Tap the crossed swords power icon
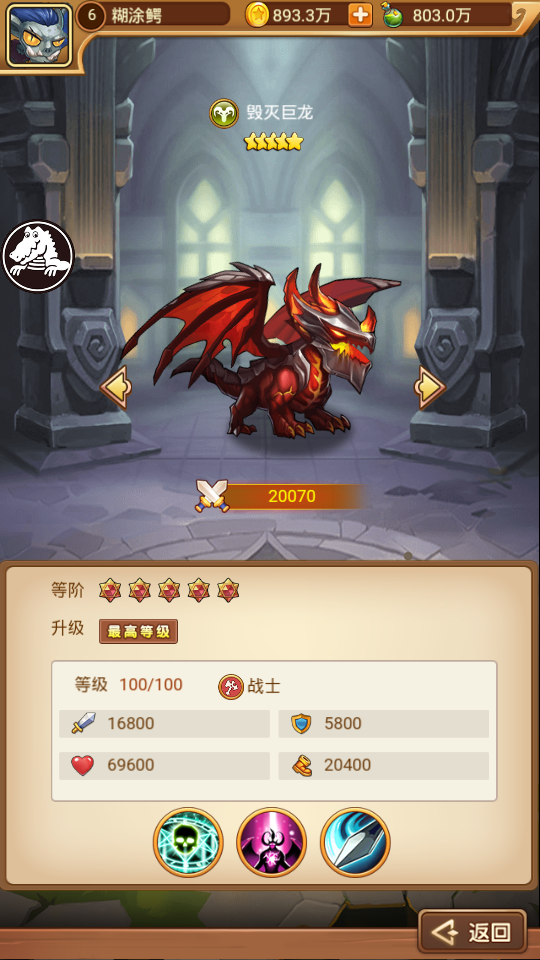 (212, 496)
